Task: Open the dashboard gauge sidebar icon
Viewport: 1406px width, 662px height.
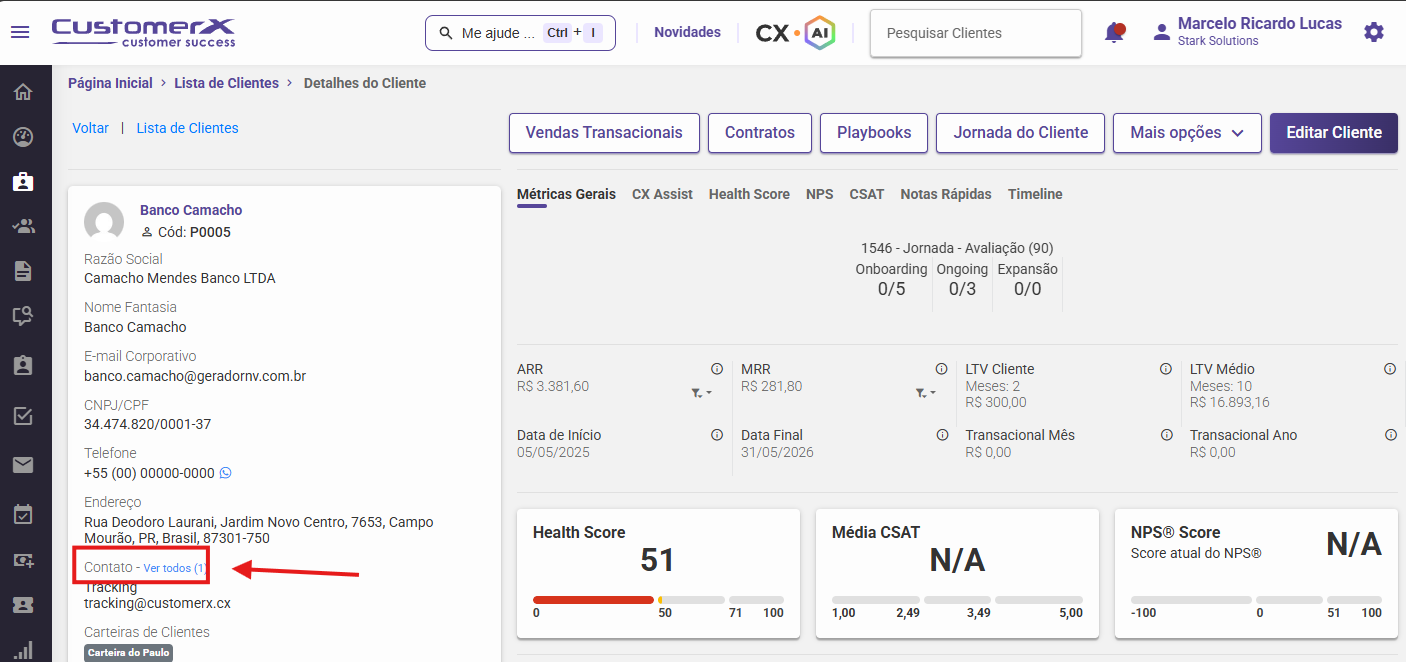Action: [23, 138]
